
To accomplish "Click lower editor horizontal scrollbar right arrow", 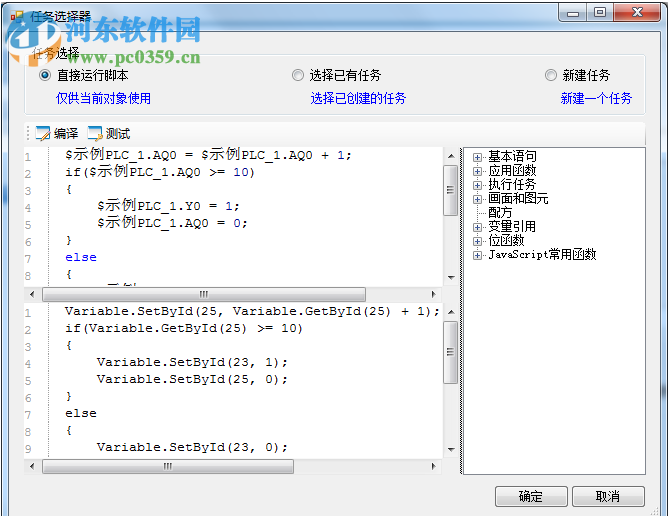I will 433,466.
